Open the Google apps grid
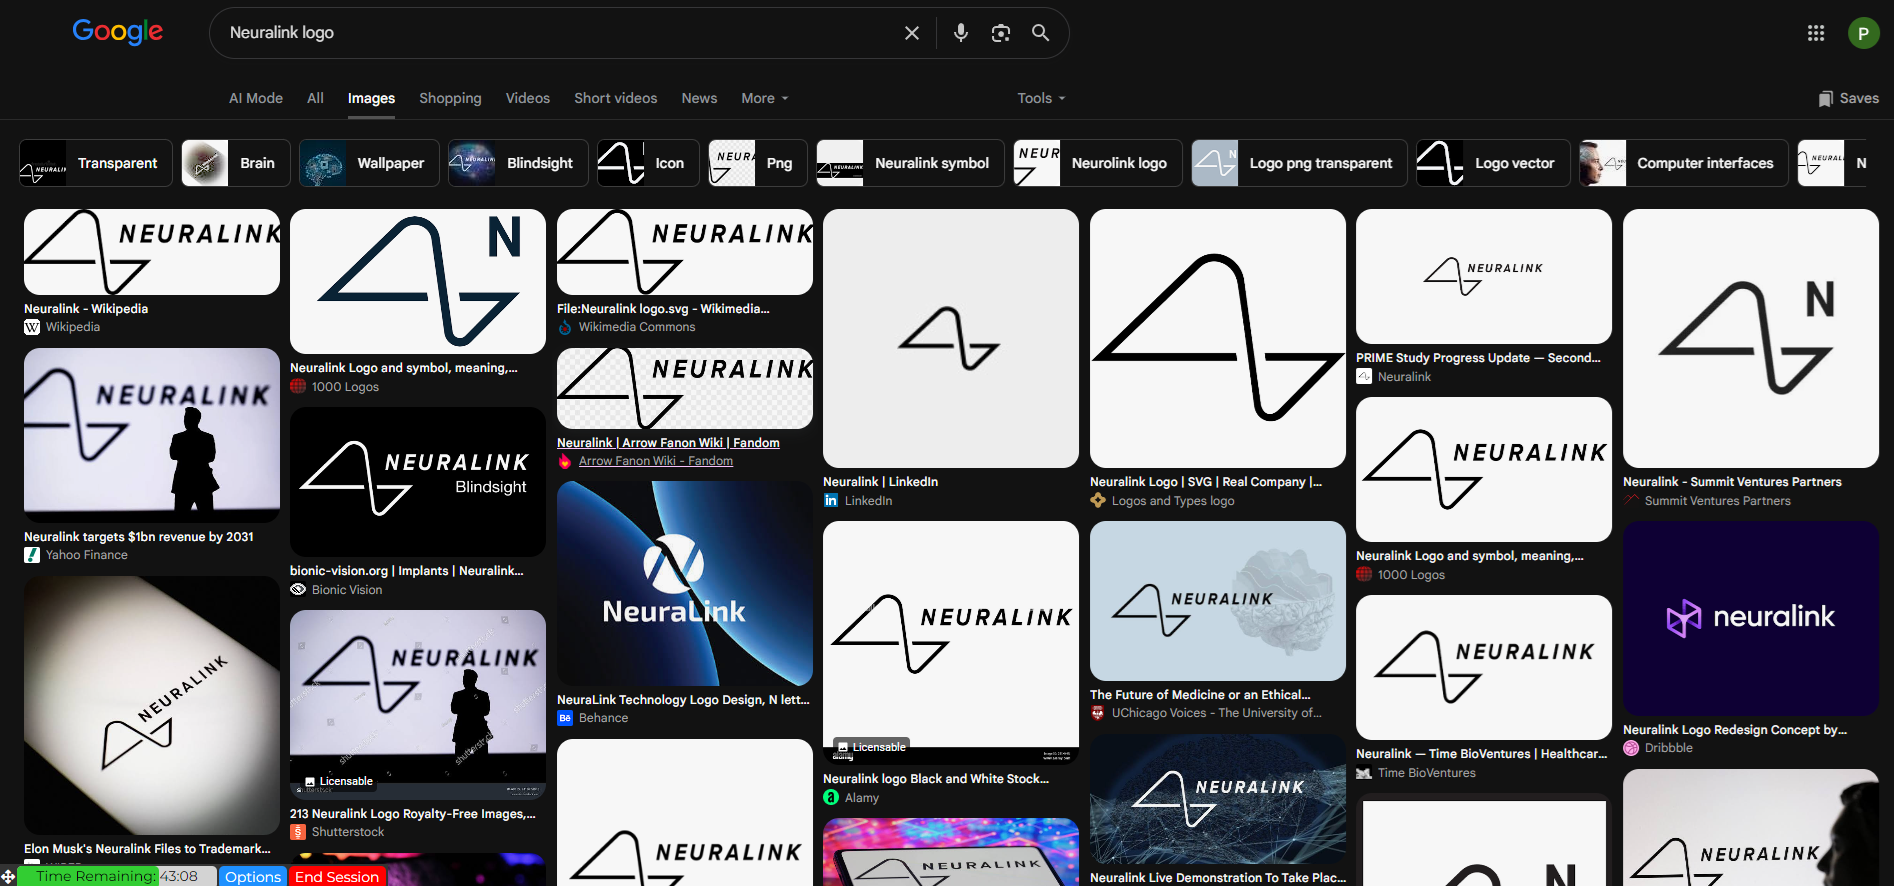1894x886 pixels. coord(1816,33)
